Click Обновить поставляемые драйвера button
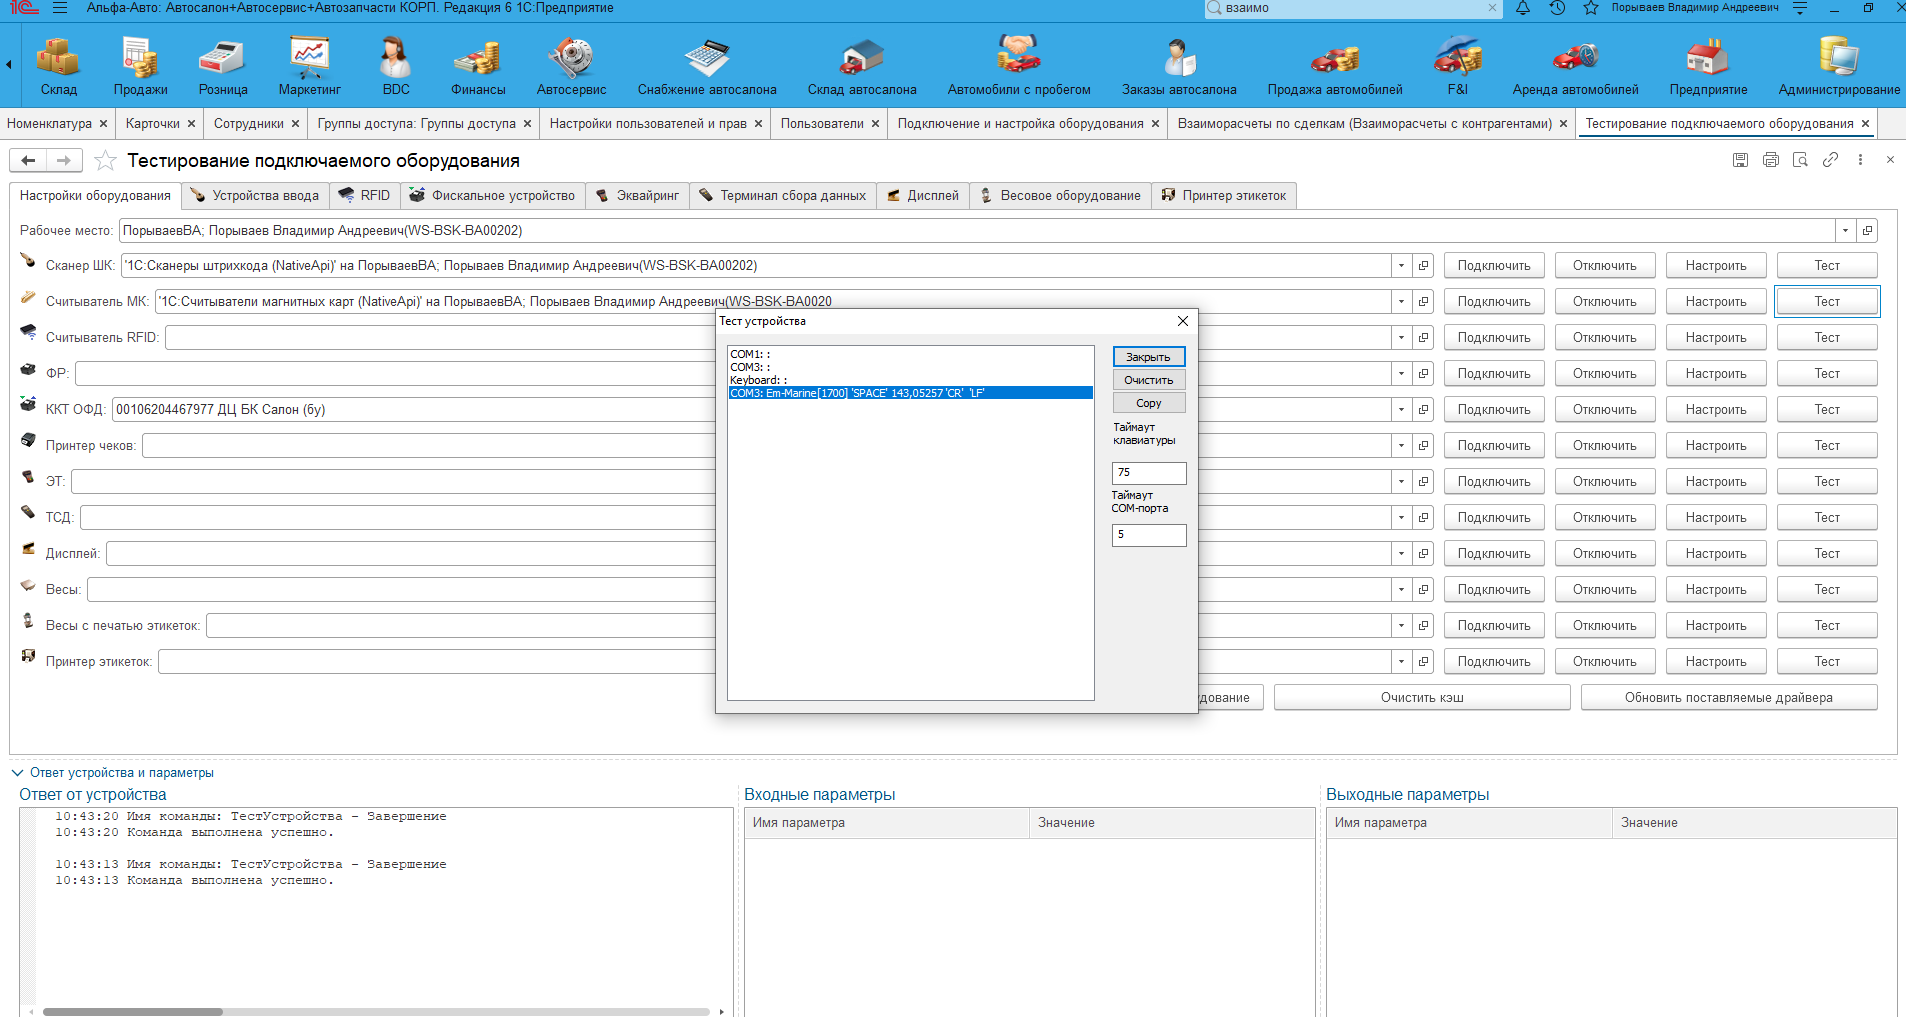 [x=1728, y=698]
